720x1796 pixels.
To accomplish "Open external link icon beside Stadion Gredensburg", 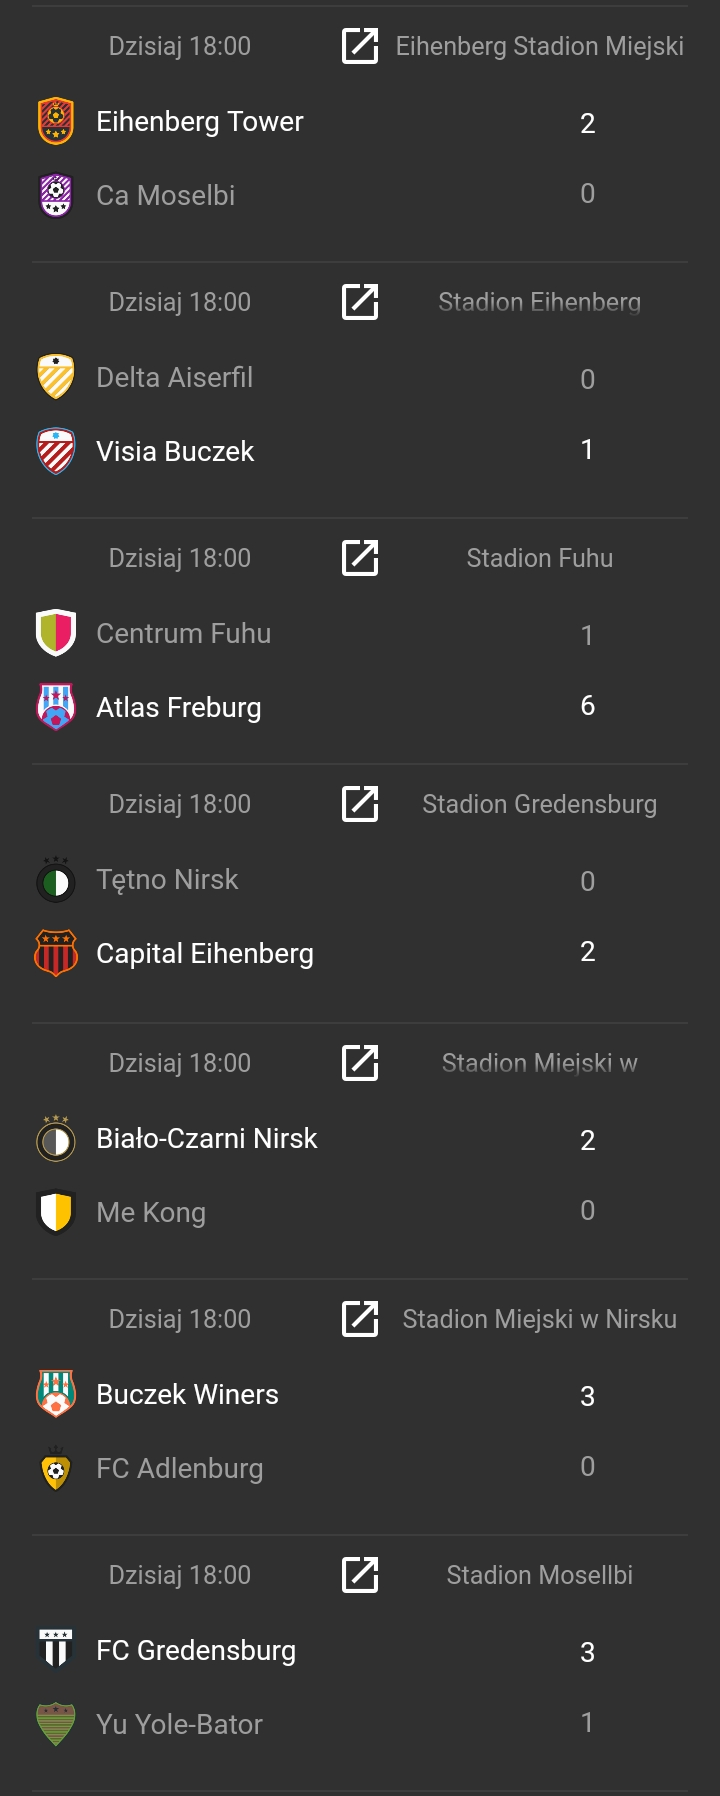I will pos(360,804).
